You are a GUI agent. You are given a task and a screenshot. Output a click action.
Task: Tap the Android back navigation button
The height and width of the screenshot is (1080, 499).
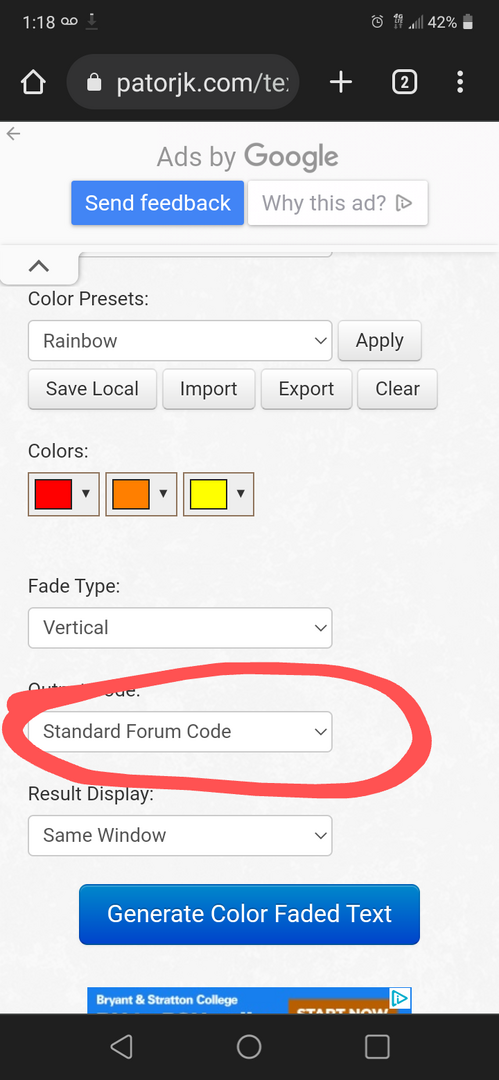121,1047
